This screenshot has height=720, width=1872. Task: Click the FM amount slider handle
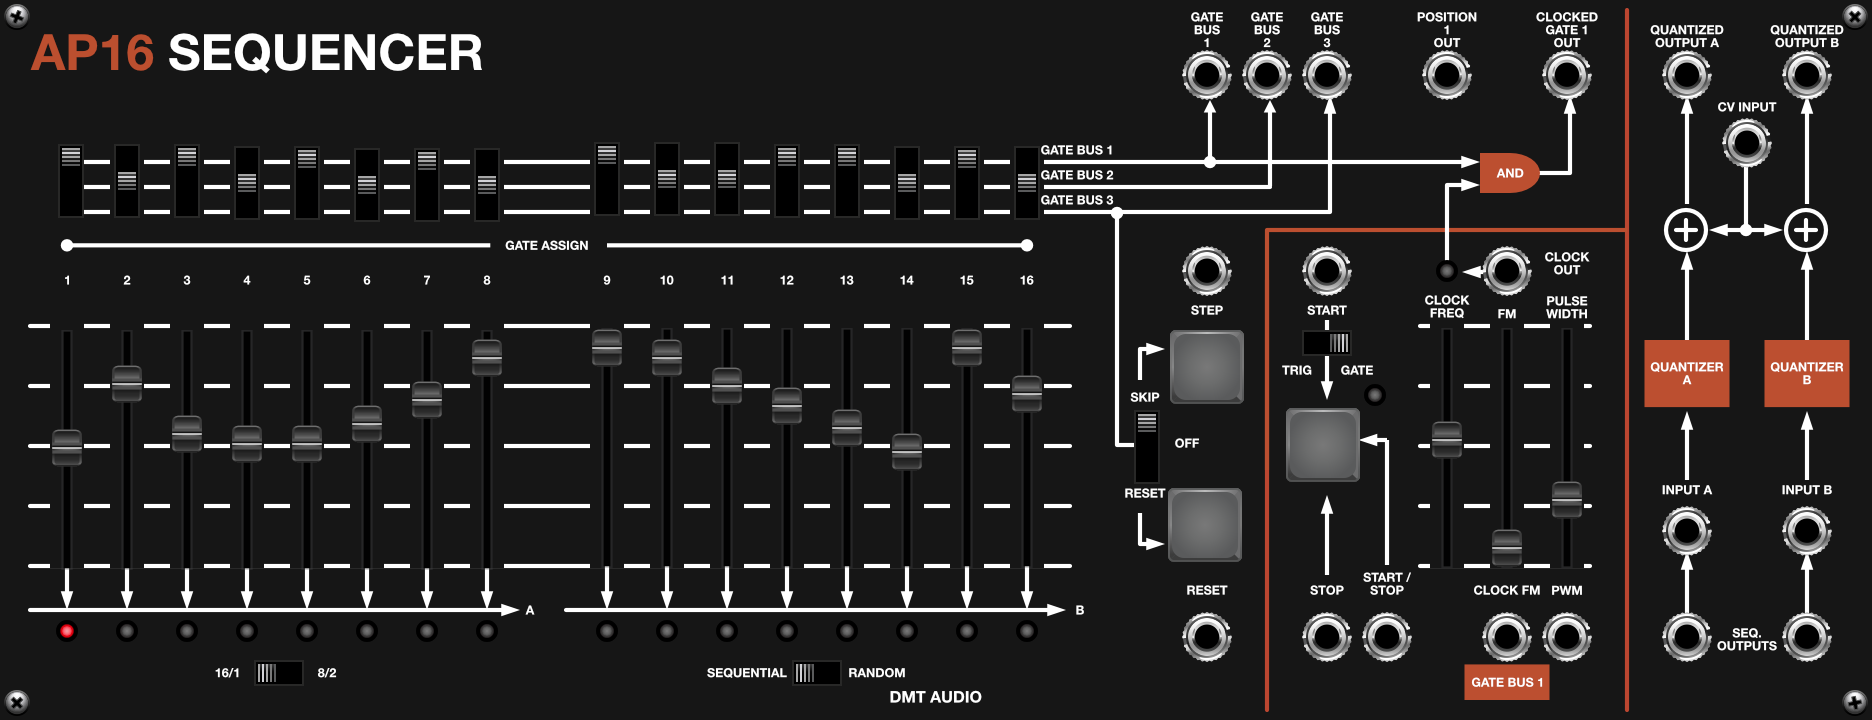(x=1507, y=548)
